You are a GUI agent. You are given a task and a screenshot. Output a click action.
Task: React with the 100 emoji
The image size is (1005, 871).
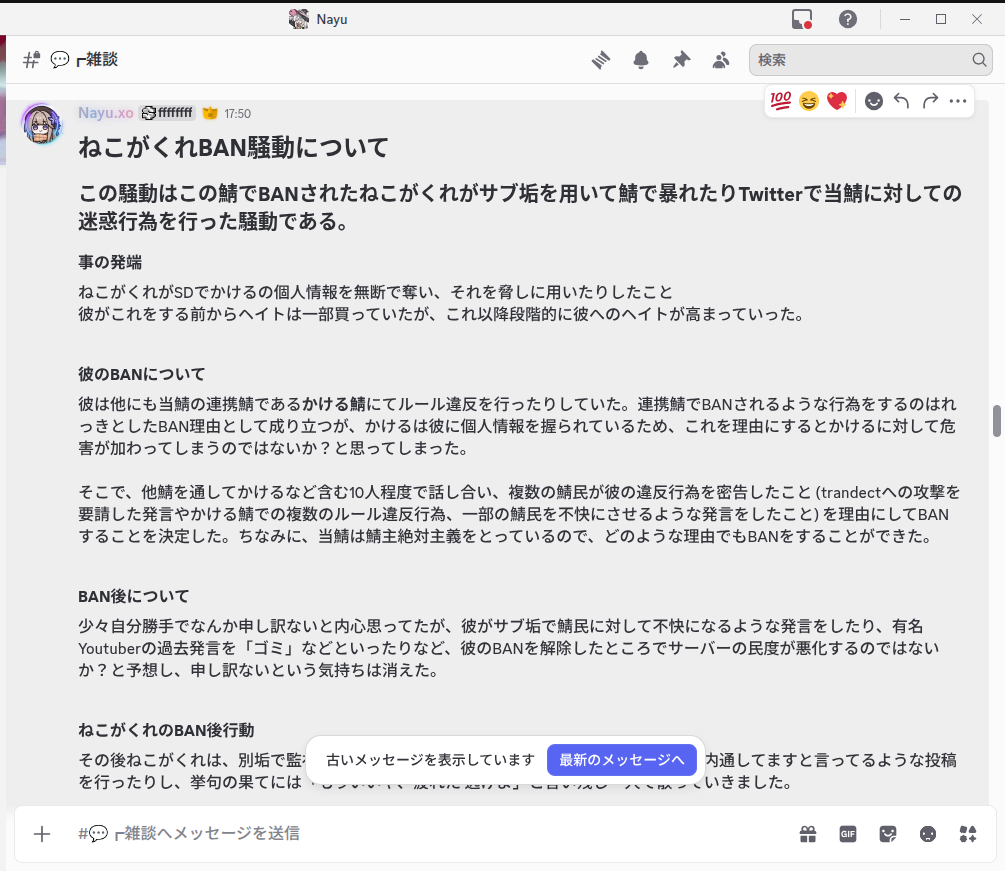[781, 101]
